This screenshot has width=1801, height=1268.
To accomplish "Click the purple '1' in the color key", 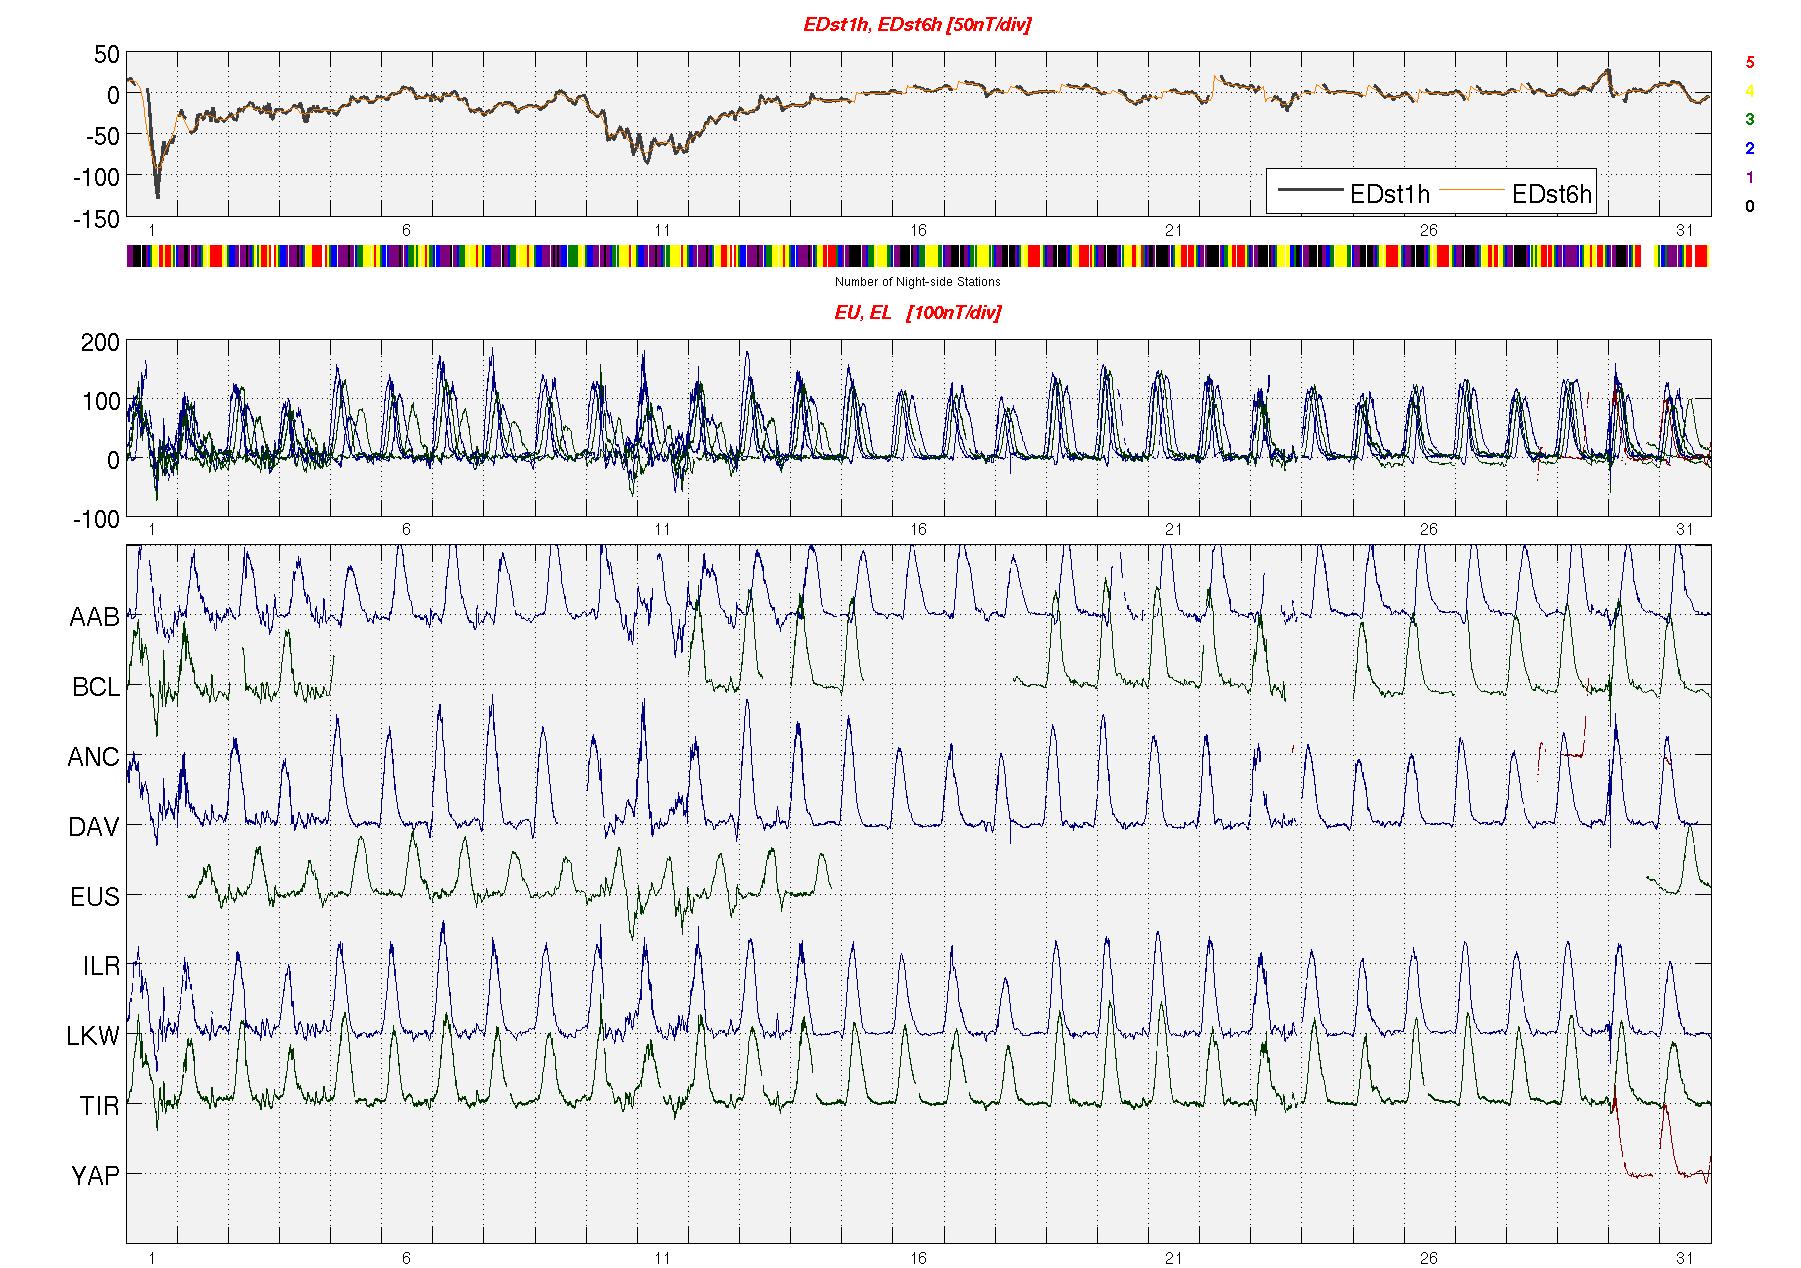I will [1750, 178].
